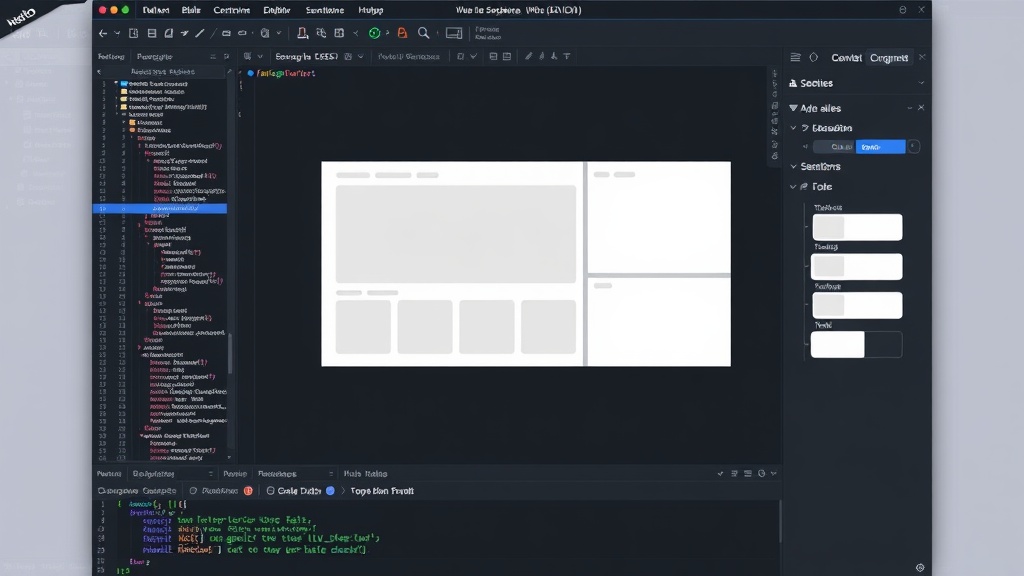The height and width of the screenshot is (576, 1024).
Task: Select the first small grey card on the canvas
Action: point(363,327)
